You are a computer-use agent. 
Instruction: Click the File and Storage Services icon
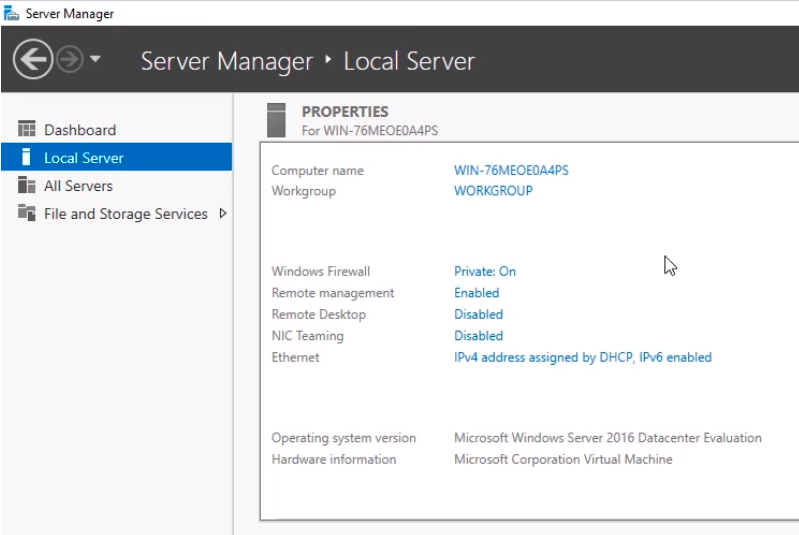27,214
